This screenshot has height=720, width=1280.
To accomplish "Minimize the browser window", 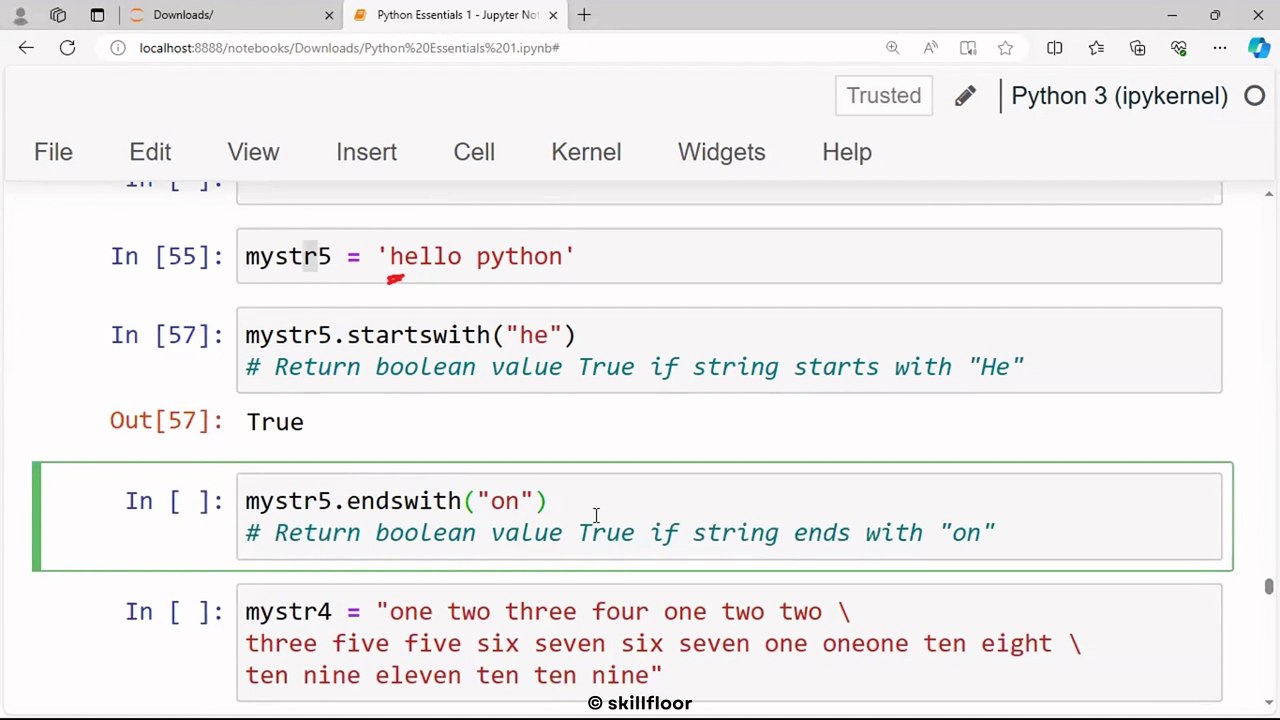I will 1172,15.
